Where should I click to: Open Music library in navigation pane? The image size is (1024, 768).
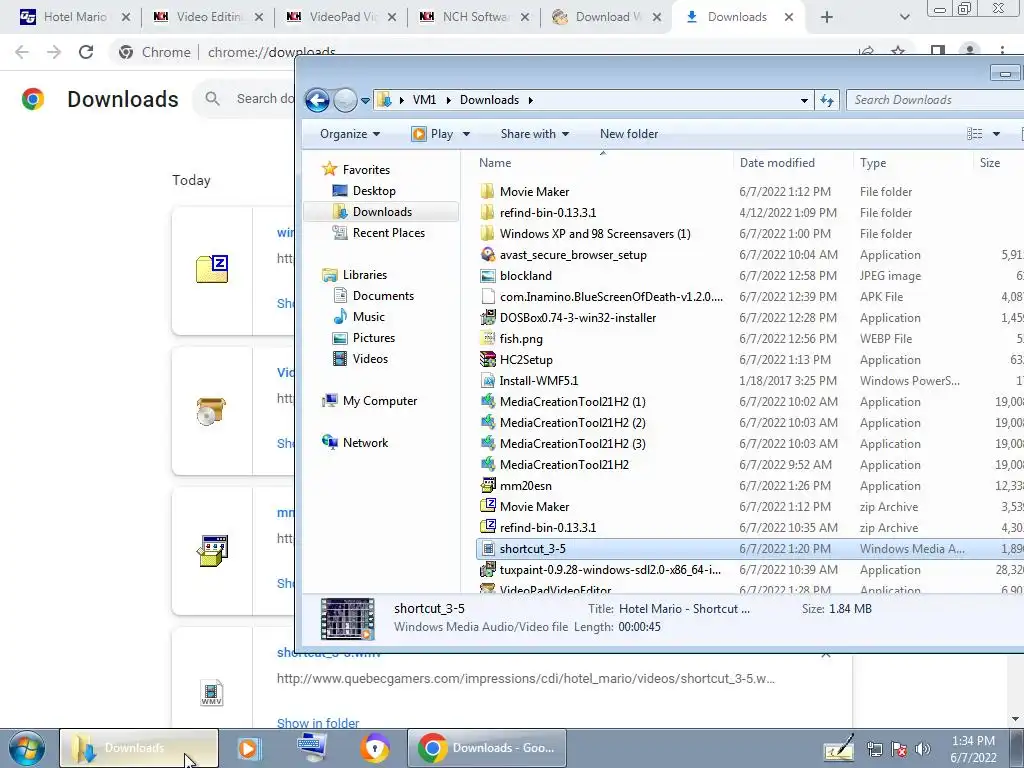pyautogui.click(x=368, y=317)
